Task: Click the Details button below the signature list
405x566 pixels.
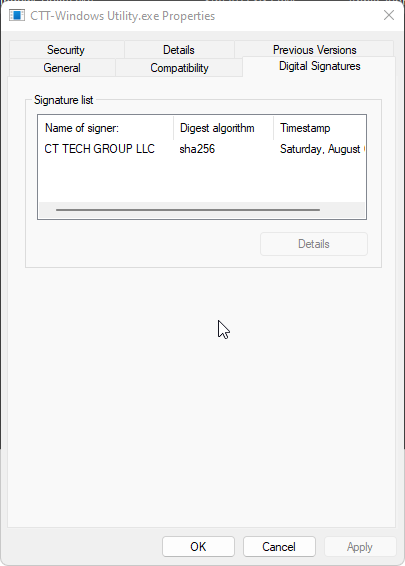Action: [314, 244]
